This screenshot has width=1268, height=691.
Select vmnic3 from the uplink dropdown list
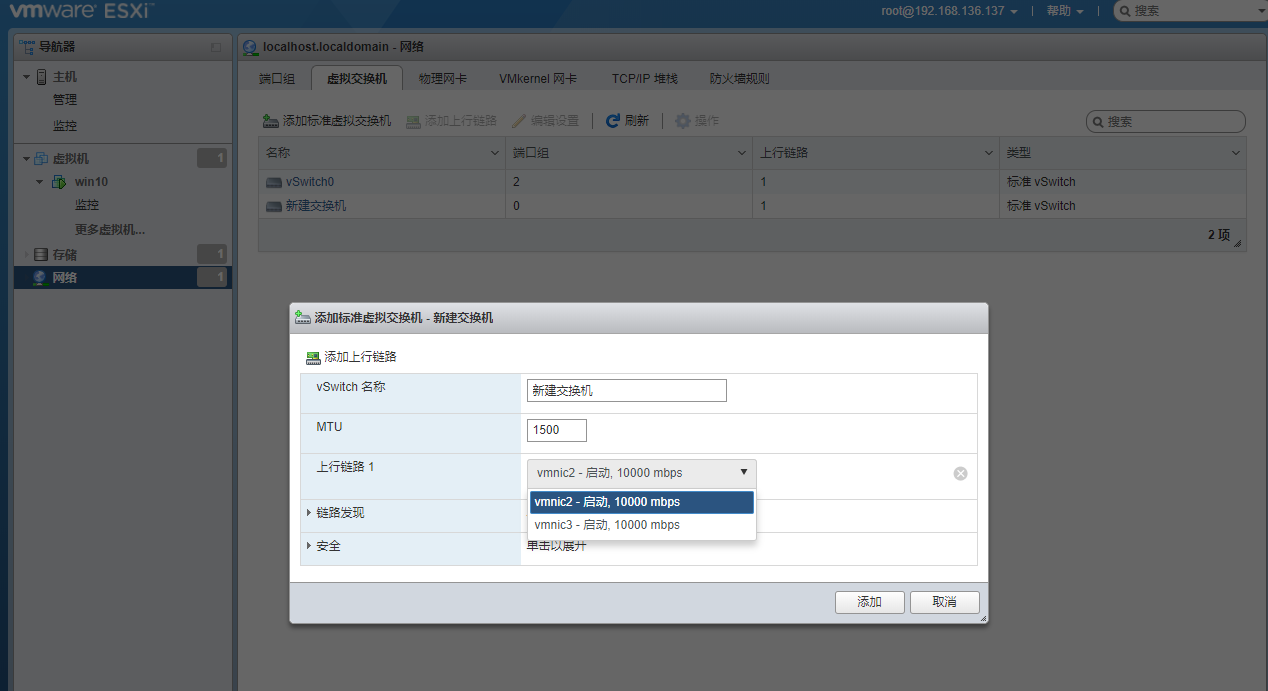tap(607, 525)
